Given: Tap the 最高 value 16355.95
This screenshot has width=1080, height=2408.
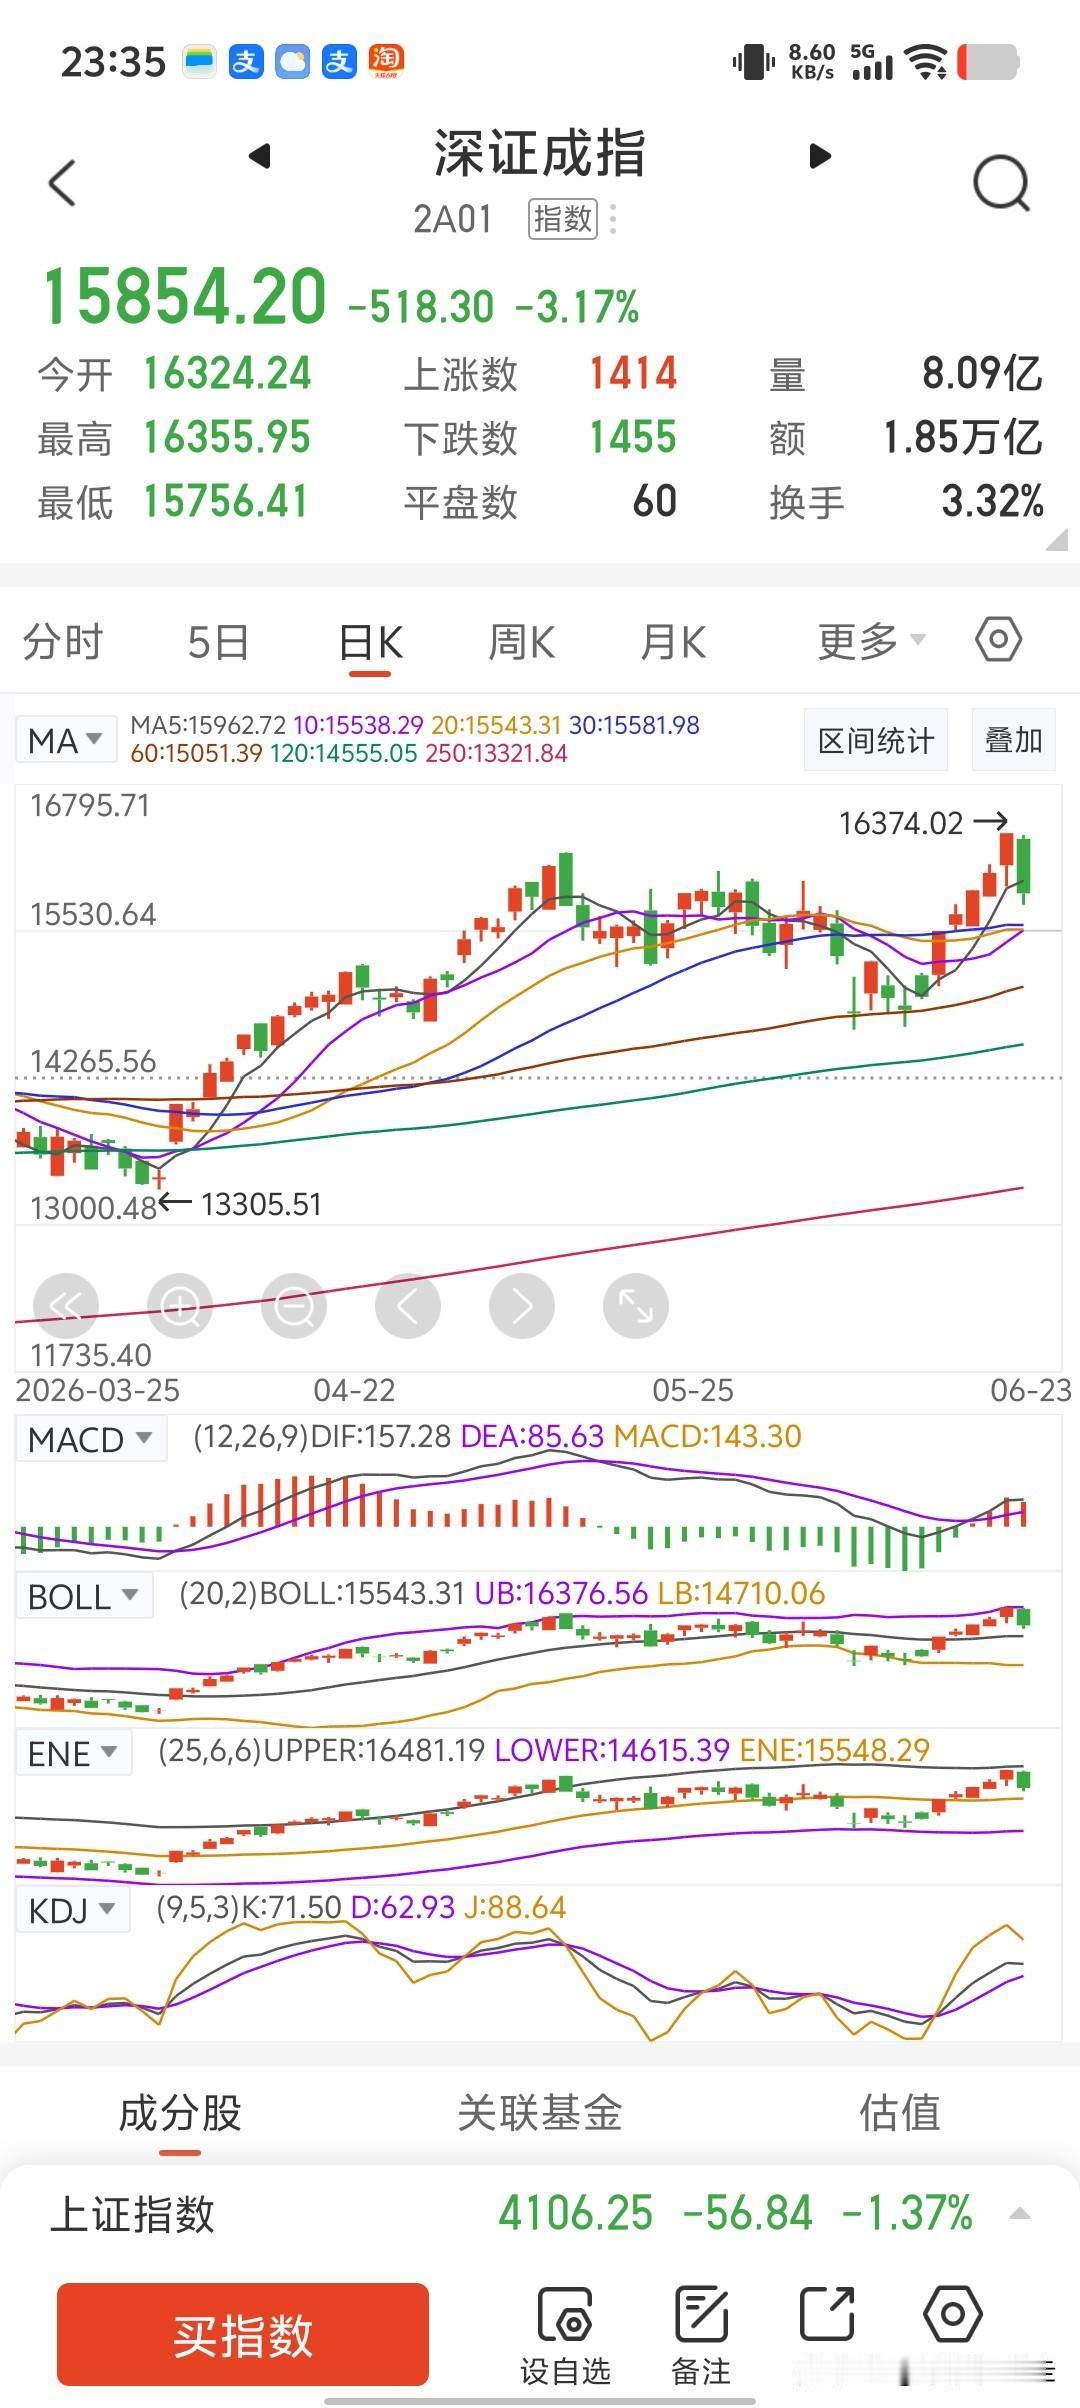Looking at the screenshot, I should click(x=227, y=437).
